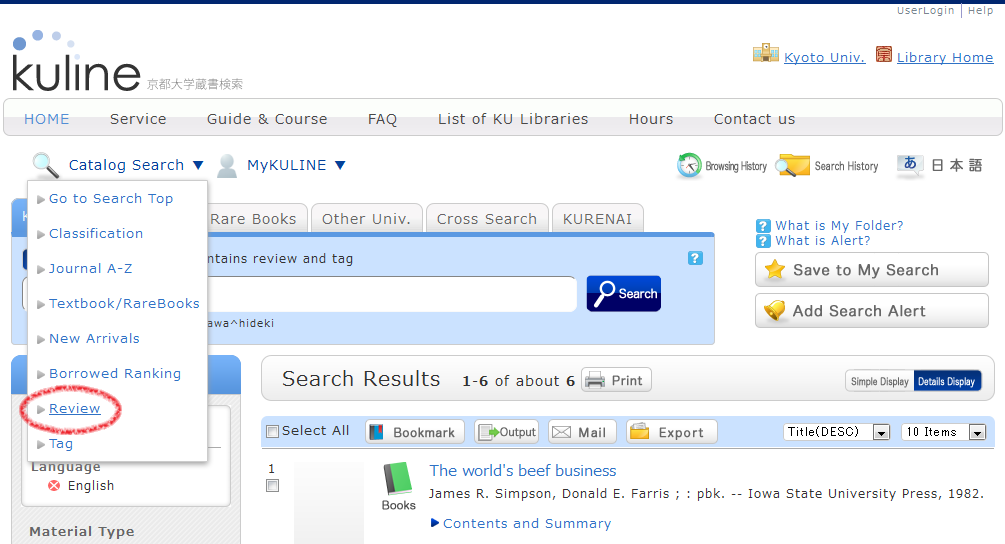Select Textbook/RareBooks menu entry
This screenshot has width=1005, height=544.
point(124,303)
